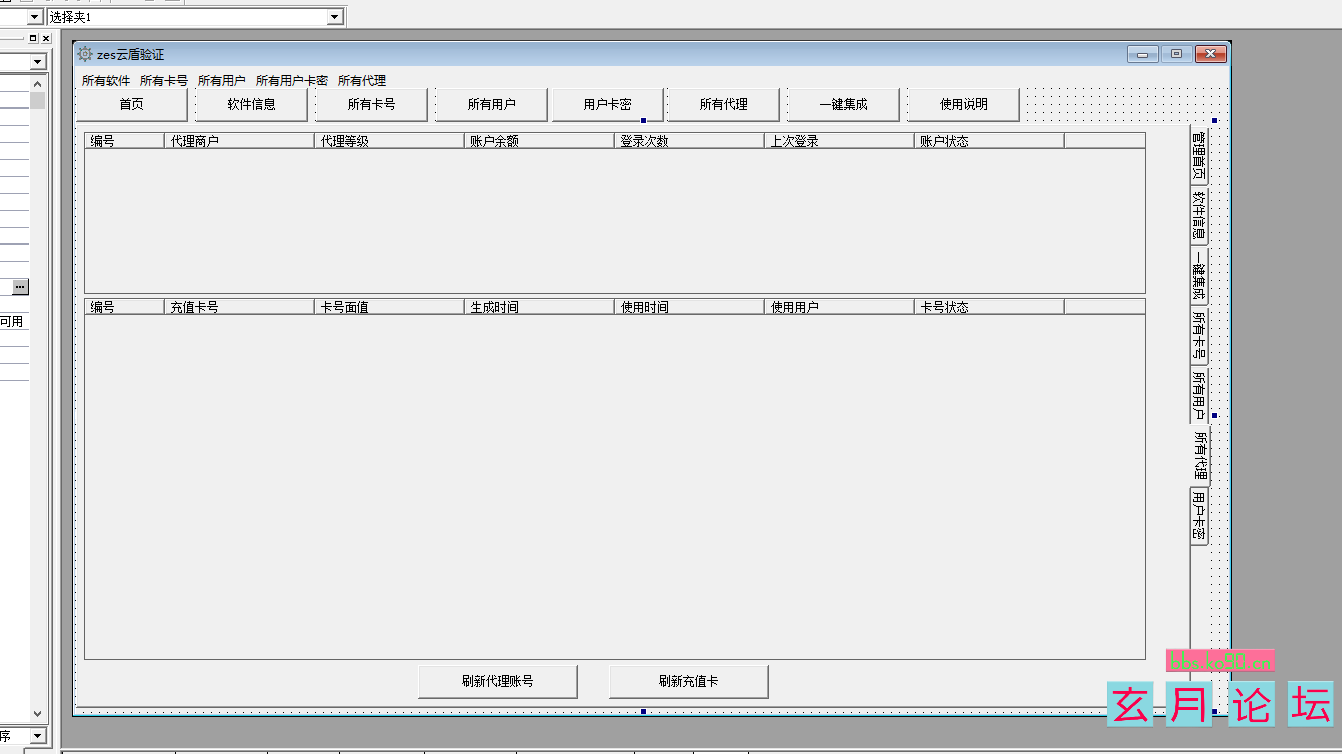
Task: Select the 所有代理 vertical tab
Action: pyautogui.click(x=1200, y=456)
